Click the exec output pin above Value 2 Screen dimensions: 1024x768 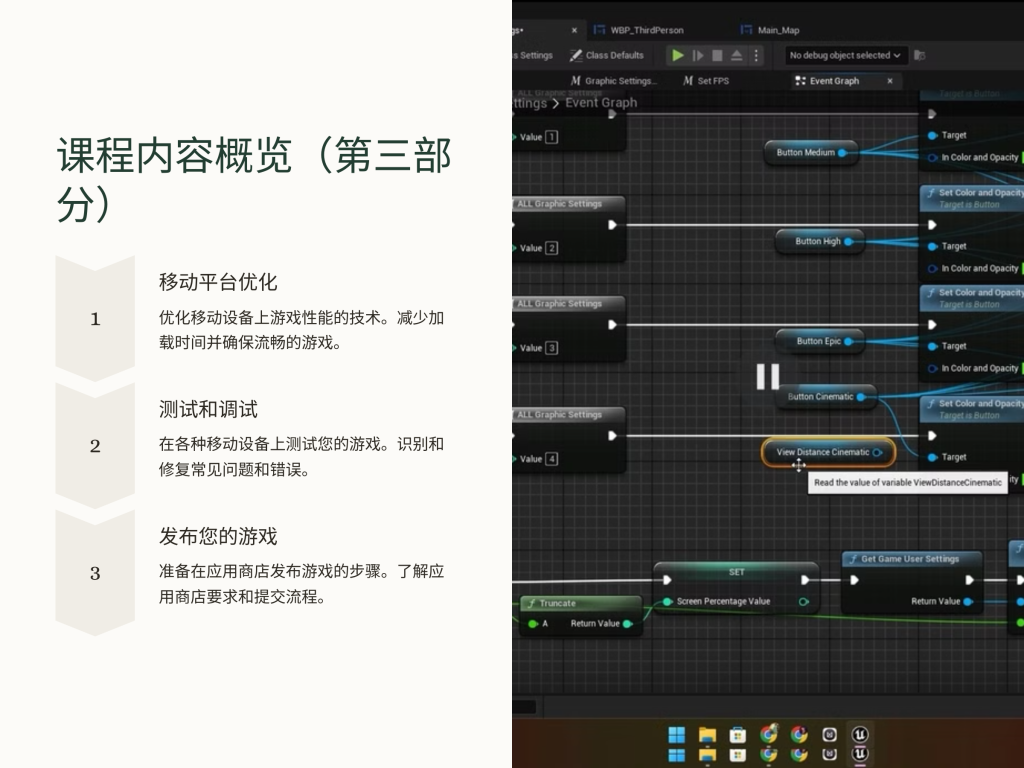[x=613, y=225]
